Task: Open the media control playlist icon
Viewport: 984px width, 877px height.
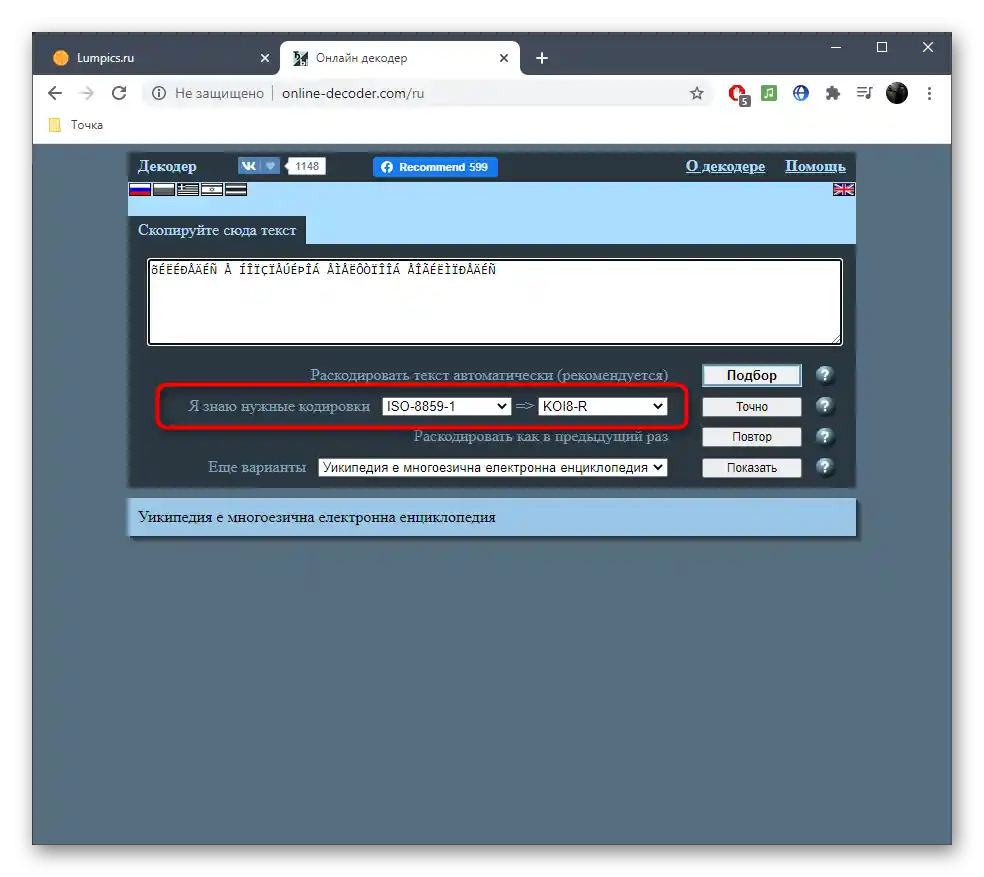Action: click(864, 93)
